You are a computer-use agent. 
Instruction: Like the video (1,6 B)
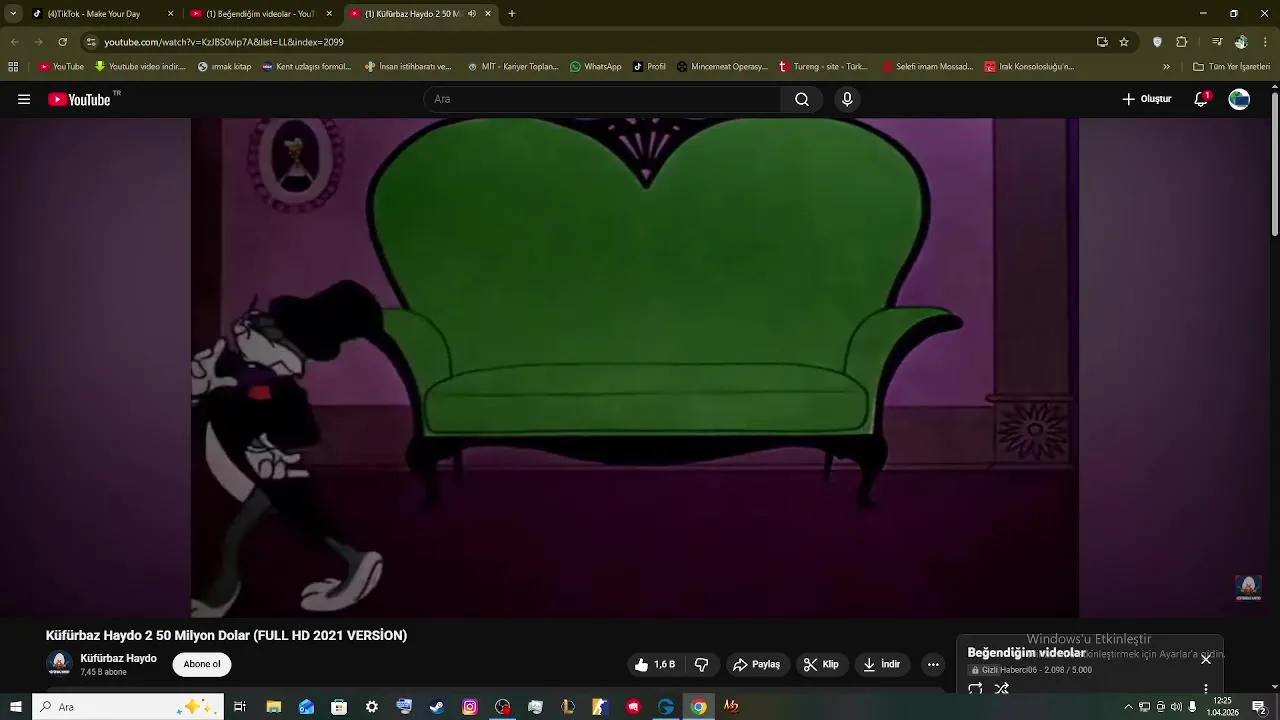(x=655, y=664)
